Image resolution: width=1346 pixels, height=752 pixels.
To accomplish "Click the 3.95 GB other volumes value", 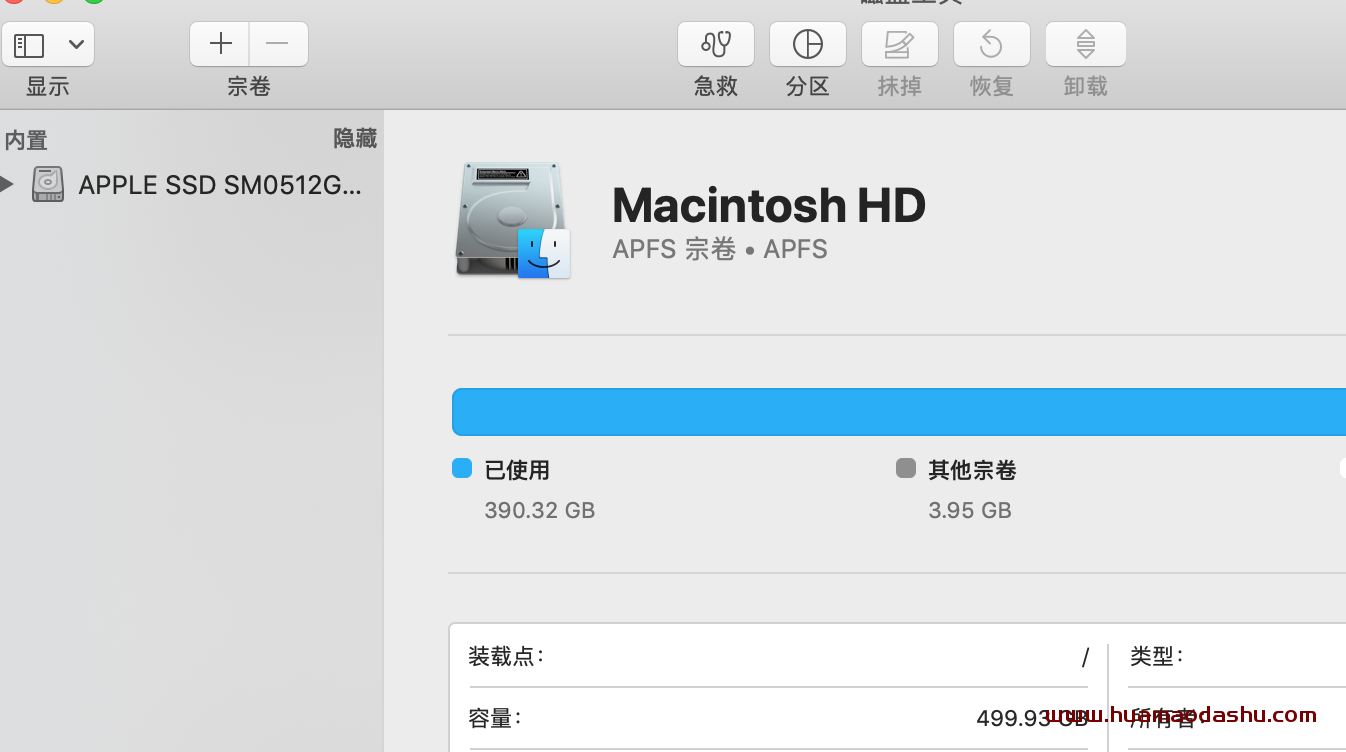I will click(970, 510).
